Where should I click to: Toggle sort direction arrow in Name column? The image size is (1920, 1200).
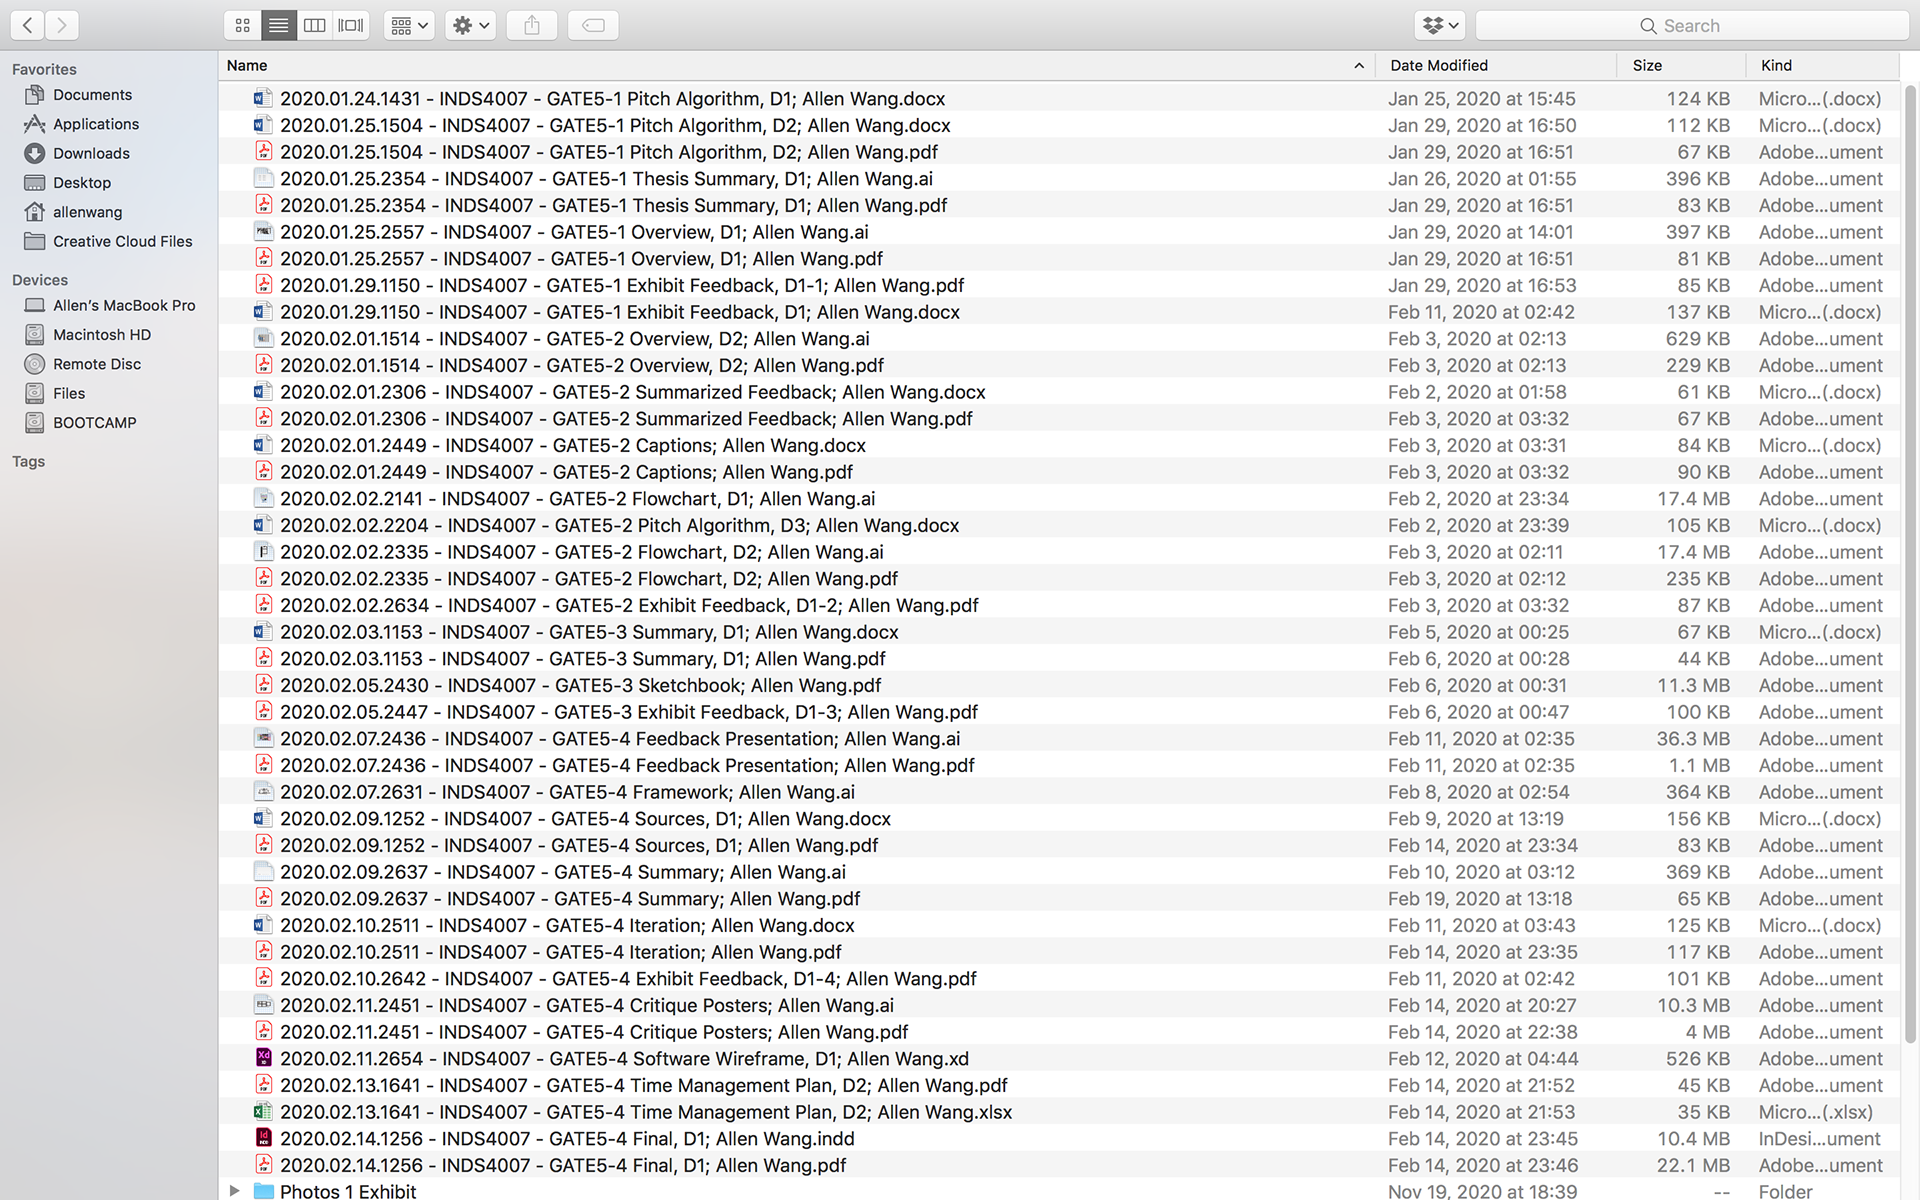[x=1358, y=66]
